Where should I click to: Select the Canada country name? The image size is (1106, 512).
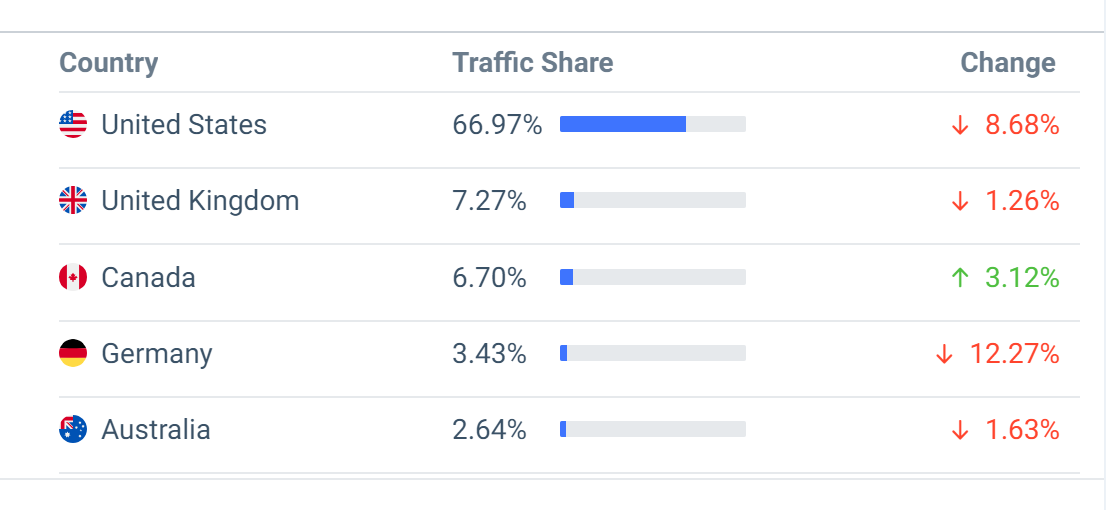pos(148,278)
